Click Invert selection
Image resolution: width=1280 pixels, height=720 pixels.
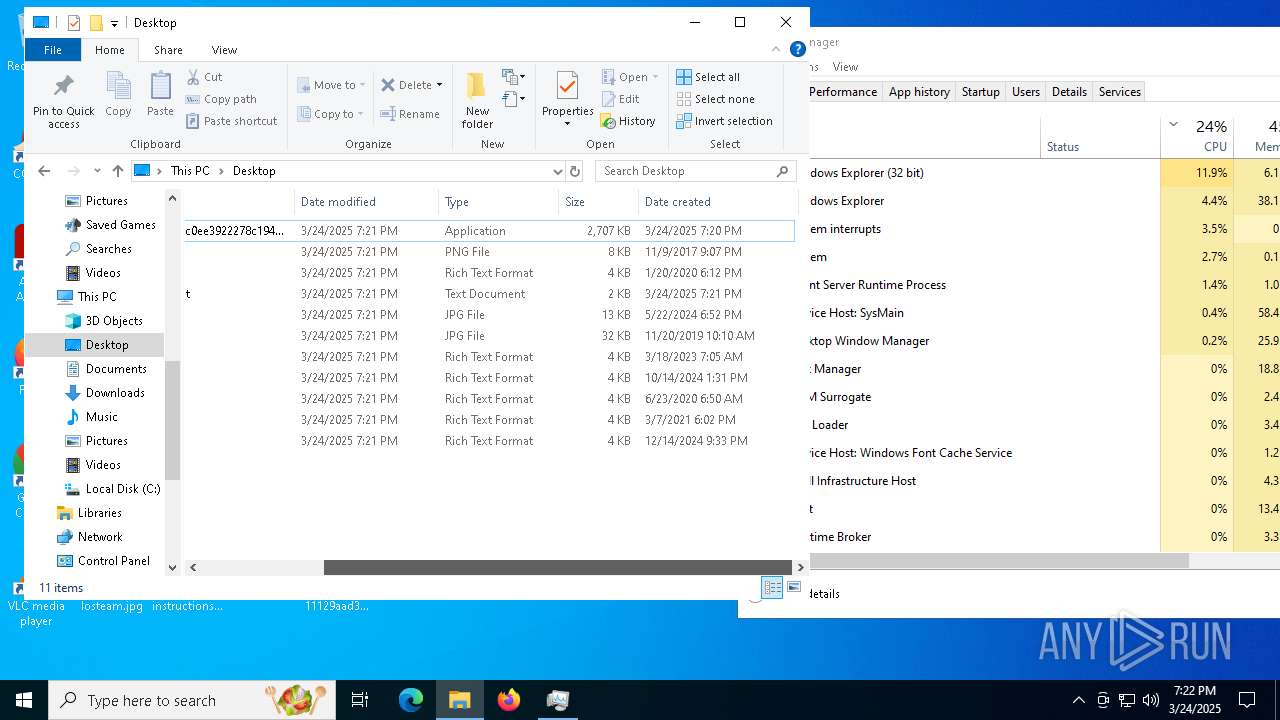pyautogui.click(x=724, y=121)
